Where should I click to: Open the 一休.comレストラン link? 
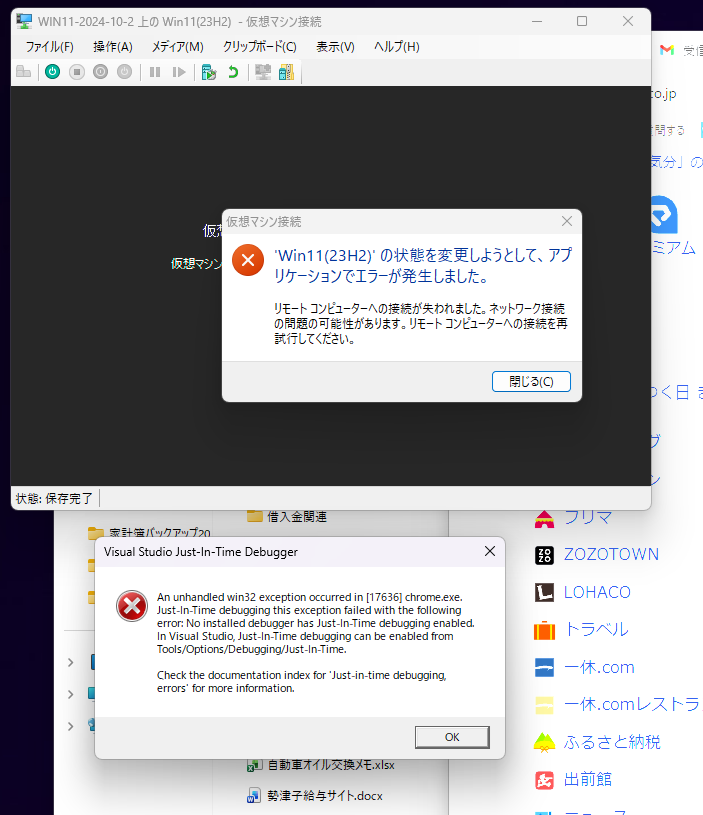pos(633,705)
